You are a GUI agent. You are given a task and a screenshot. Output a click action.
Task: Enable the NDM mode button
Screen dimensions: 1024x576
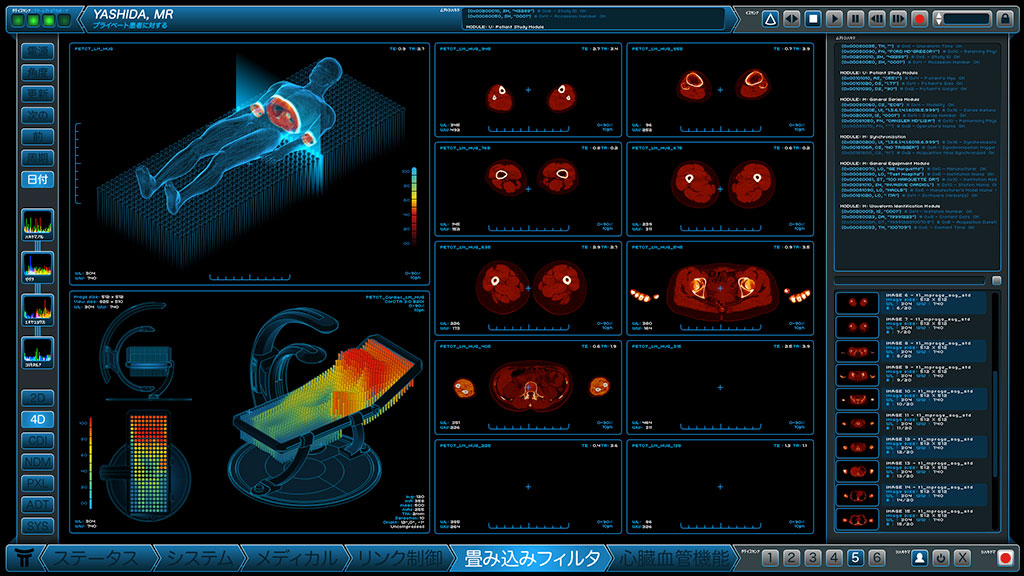(x=38, y=462)
